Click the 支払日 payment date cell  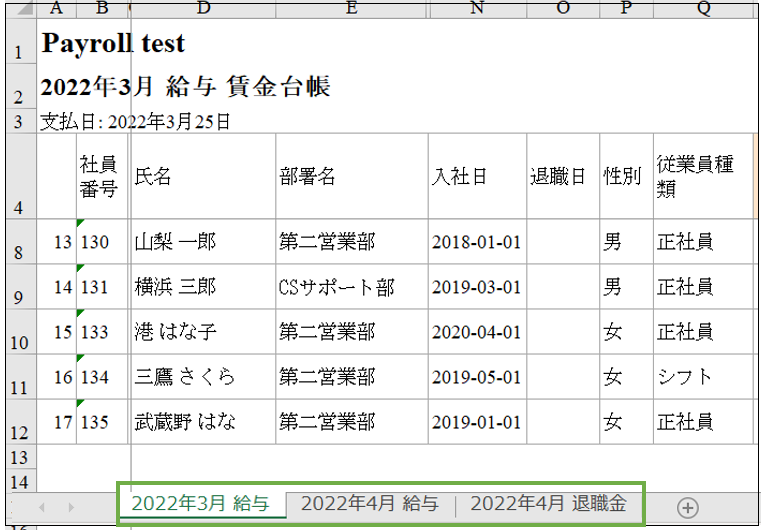click(135, 122)
